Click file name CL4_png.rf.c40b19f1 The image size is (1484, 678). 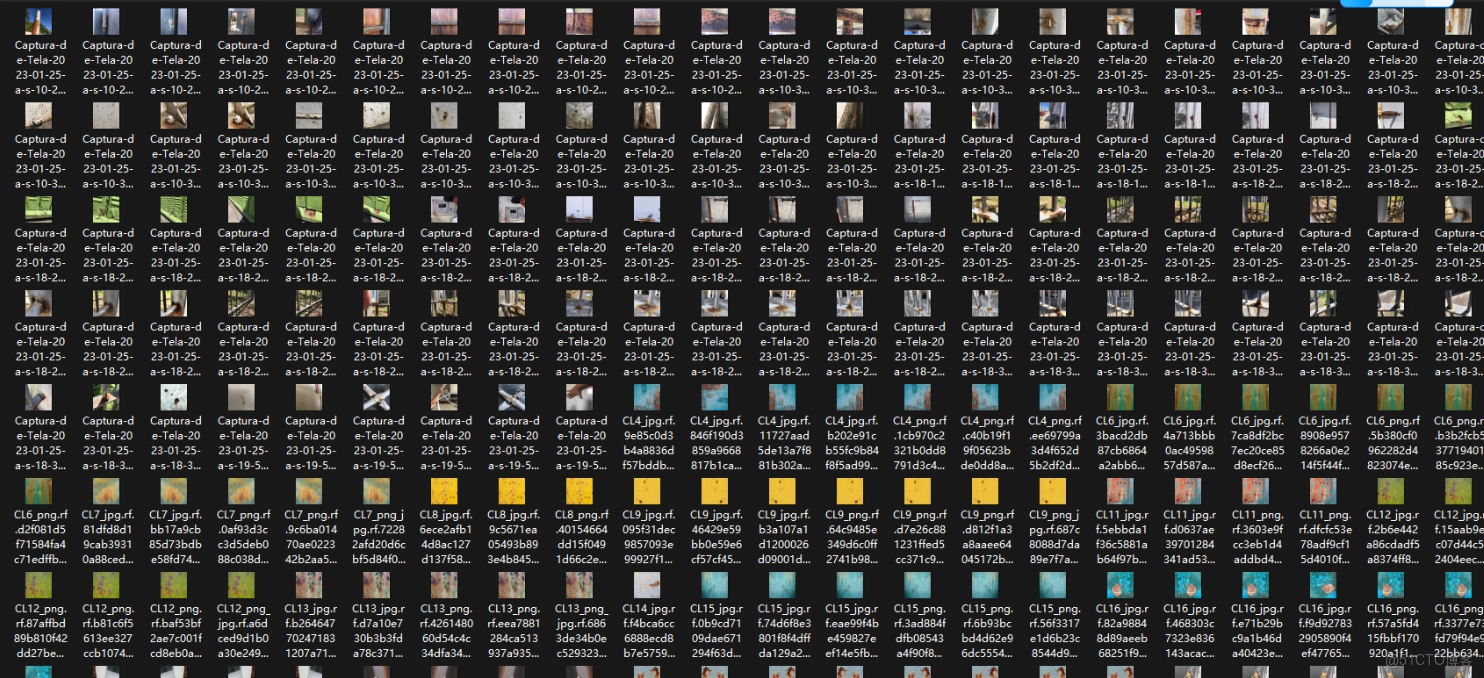point(987,443)
